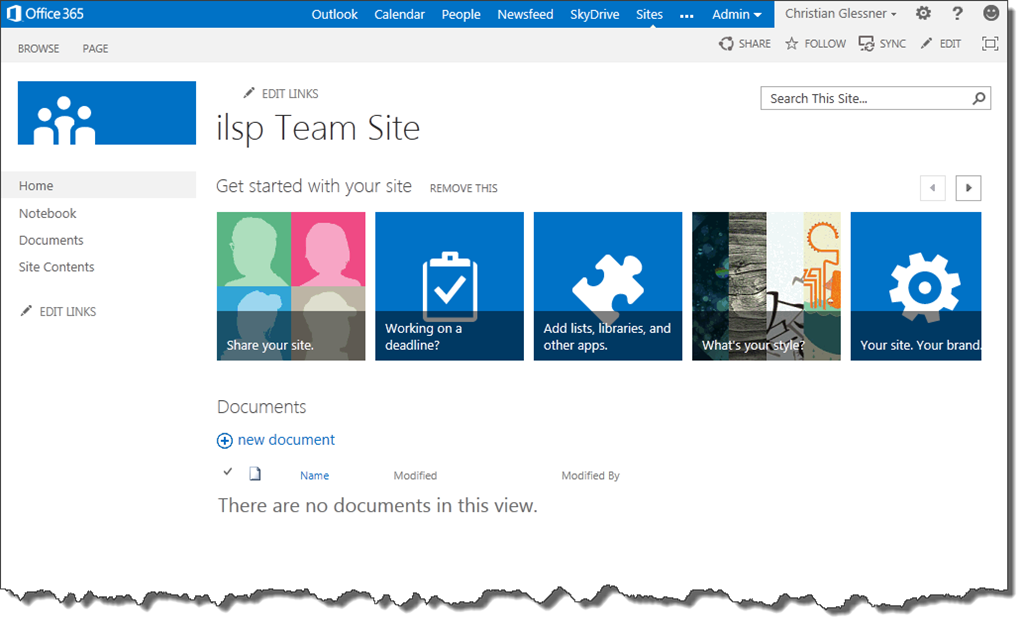This screenshot has height=631, width=1024.
Task: Click the Office 365 logo icon
Action: 14,14
